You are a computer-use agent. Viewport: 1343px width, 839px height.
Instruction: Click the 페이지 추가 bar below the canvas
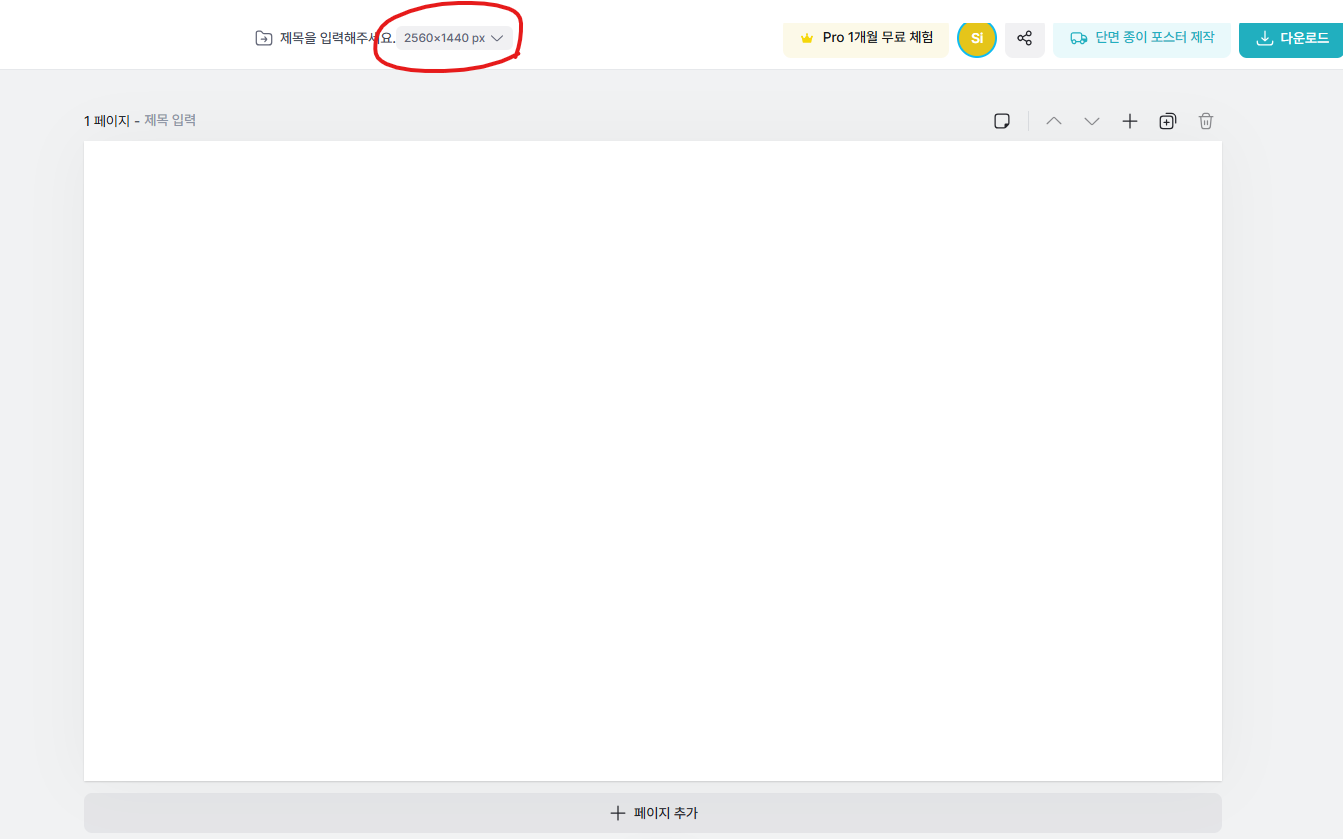652,813
